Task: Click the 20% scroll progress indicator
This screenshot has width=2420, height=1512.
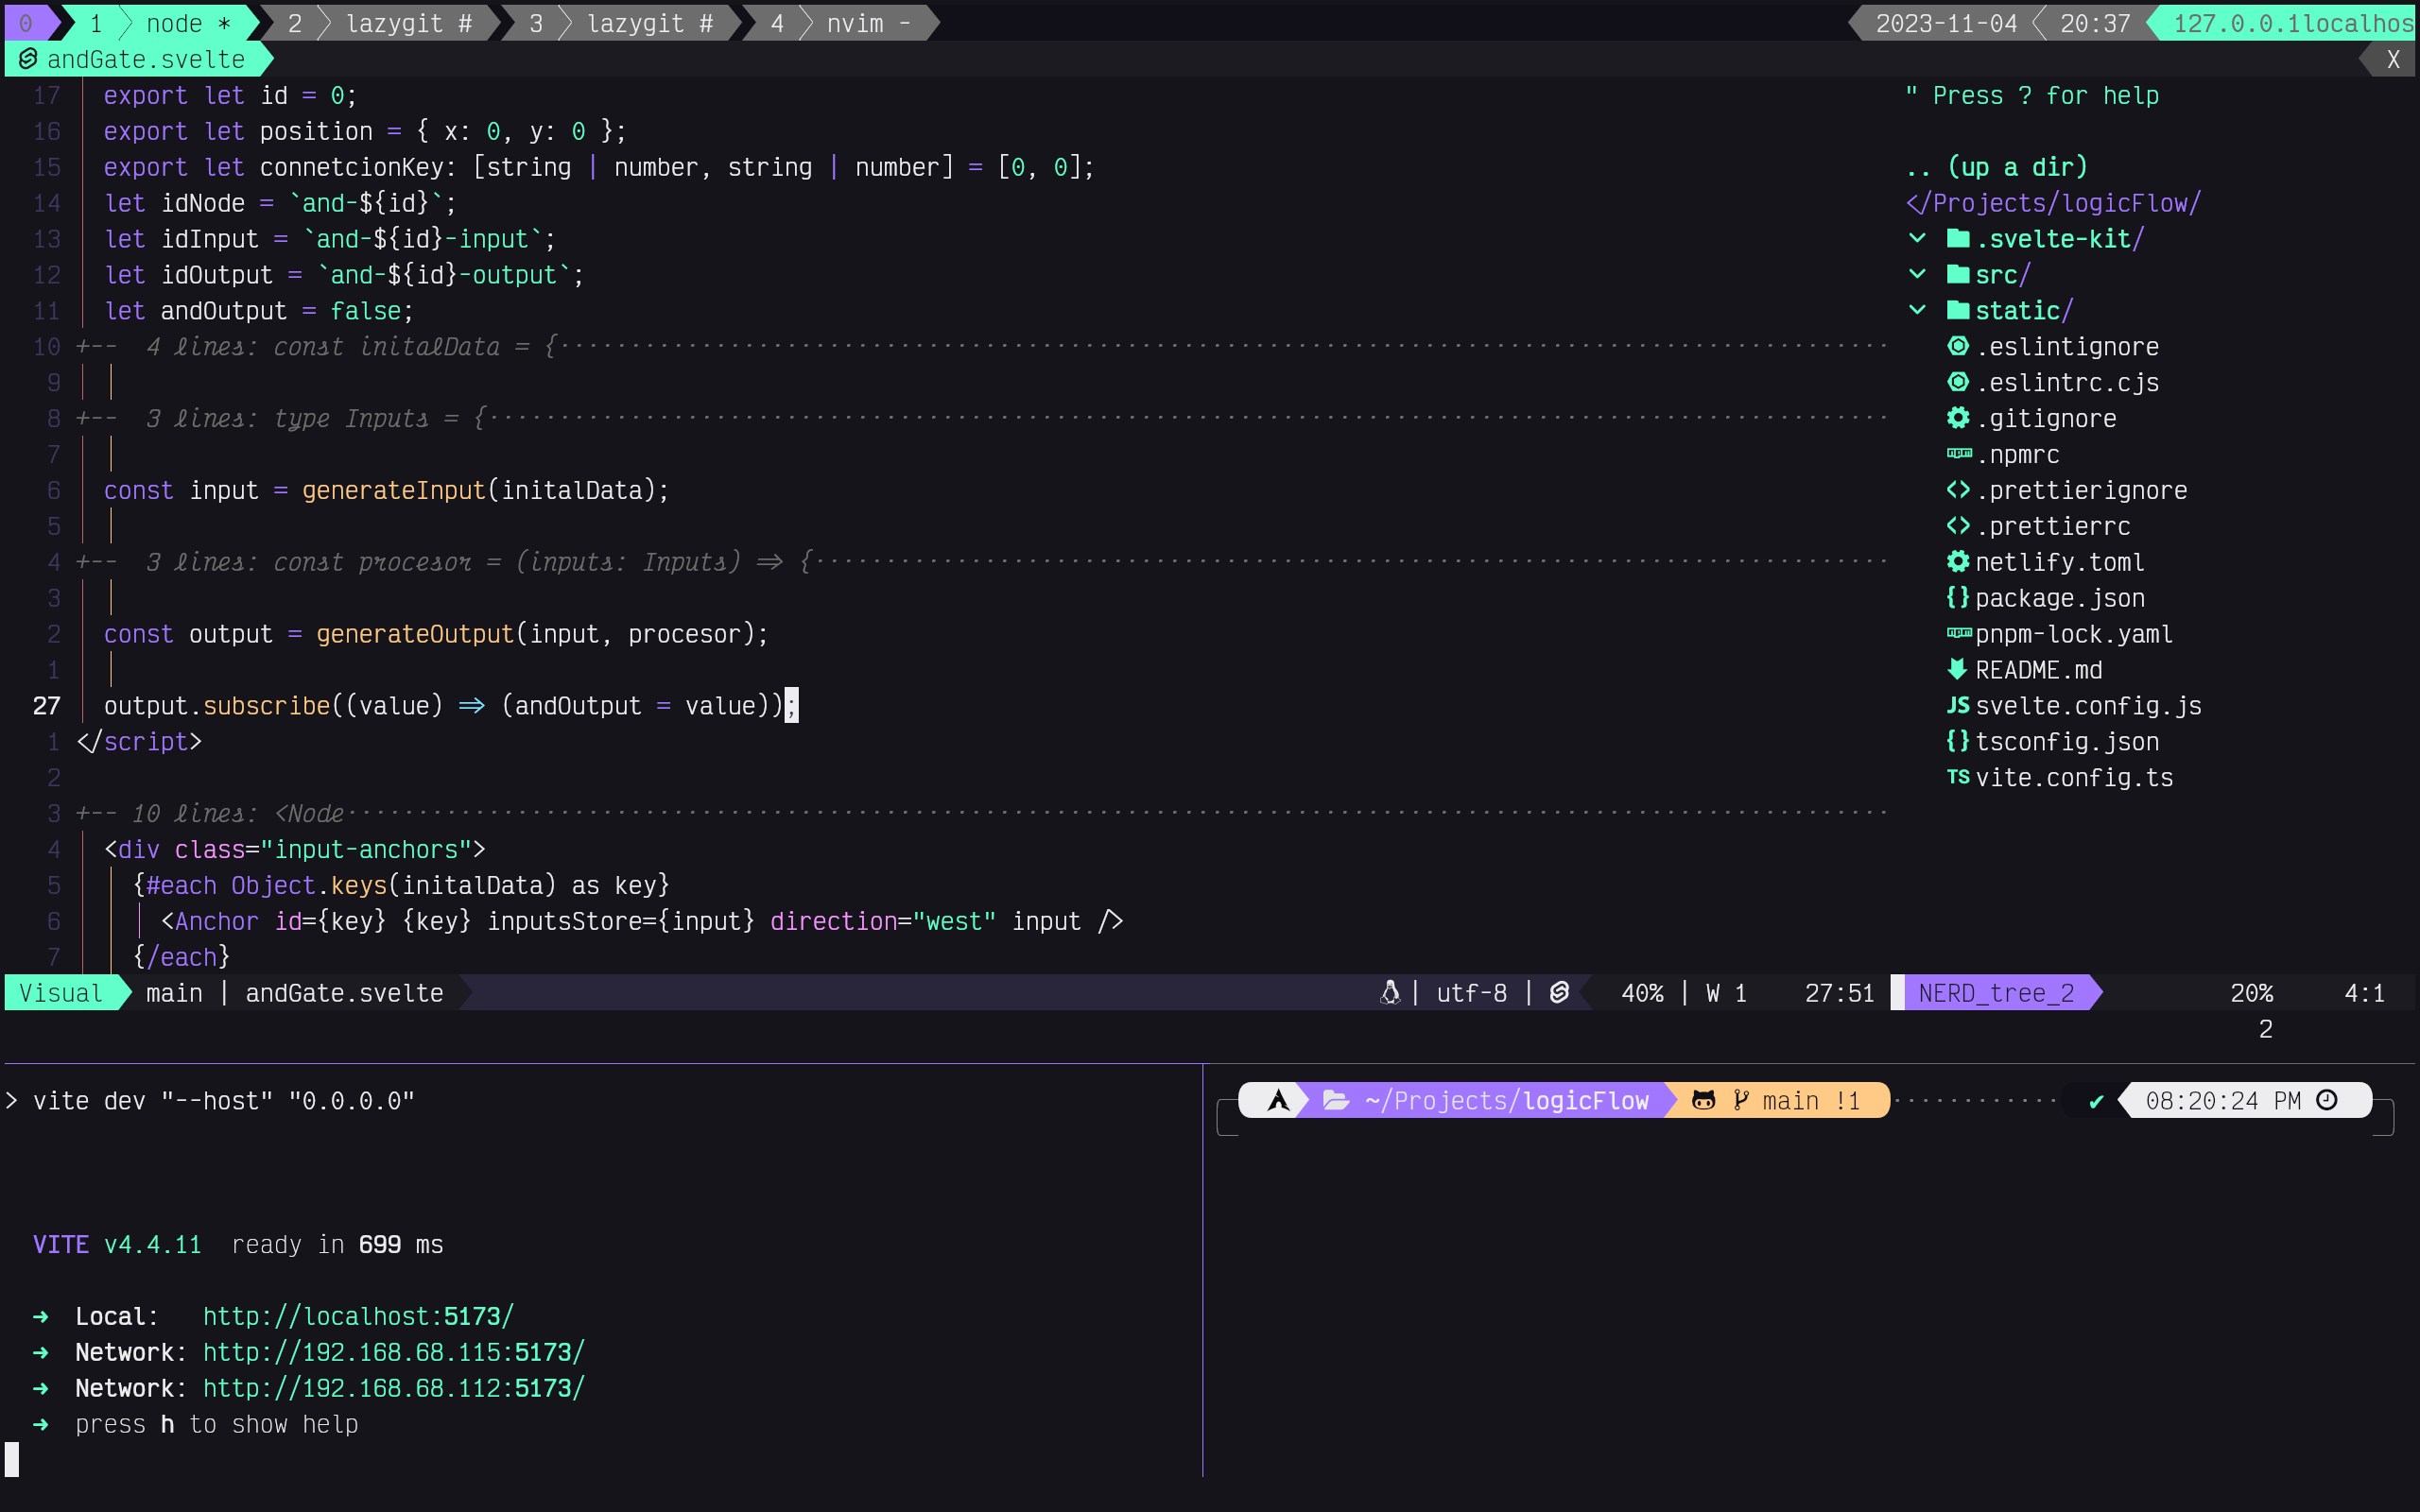Action: point(2252,992)
